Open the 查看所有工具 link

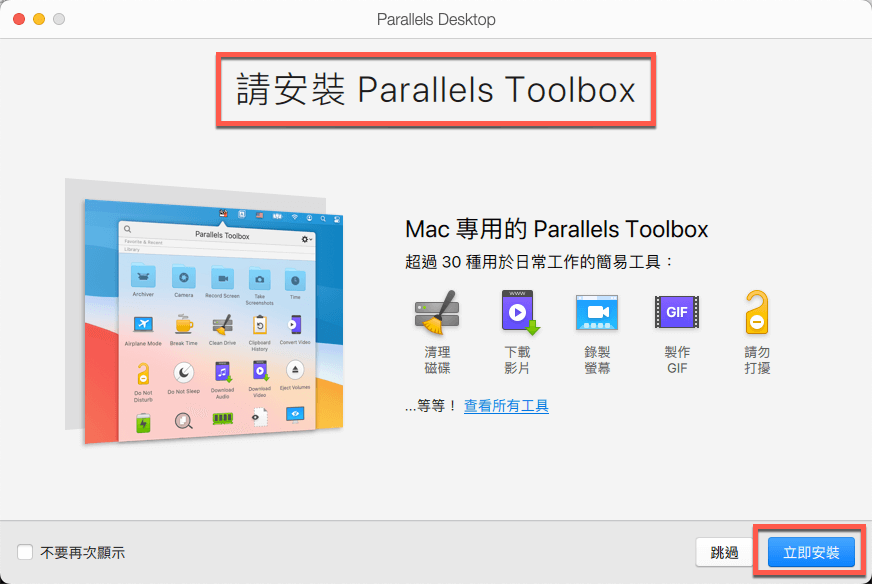[506, 406]
